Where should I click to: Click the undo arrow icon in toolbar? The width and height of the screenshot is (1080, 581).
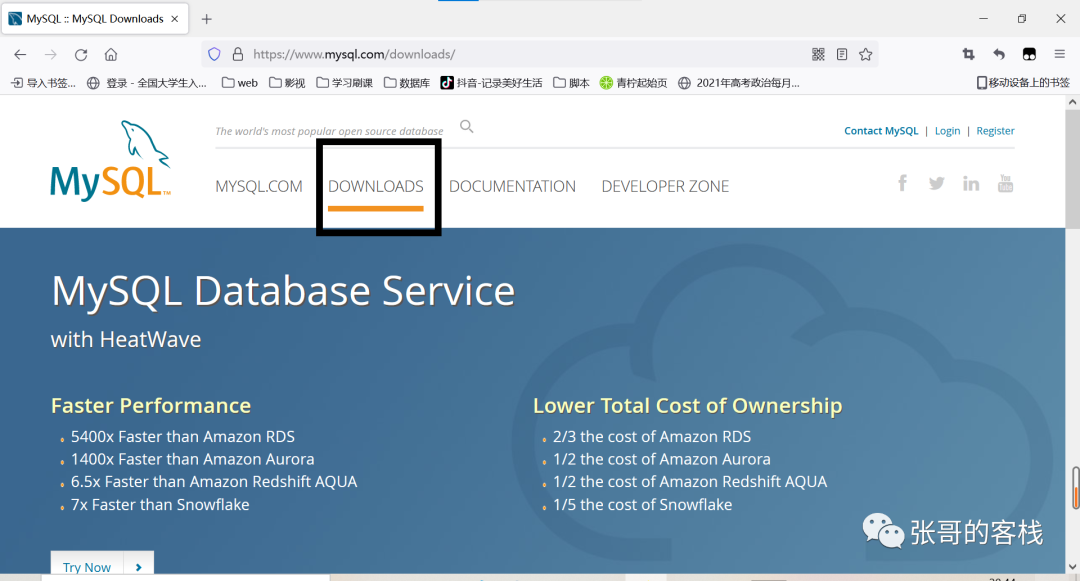[x=999, y=54]
